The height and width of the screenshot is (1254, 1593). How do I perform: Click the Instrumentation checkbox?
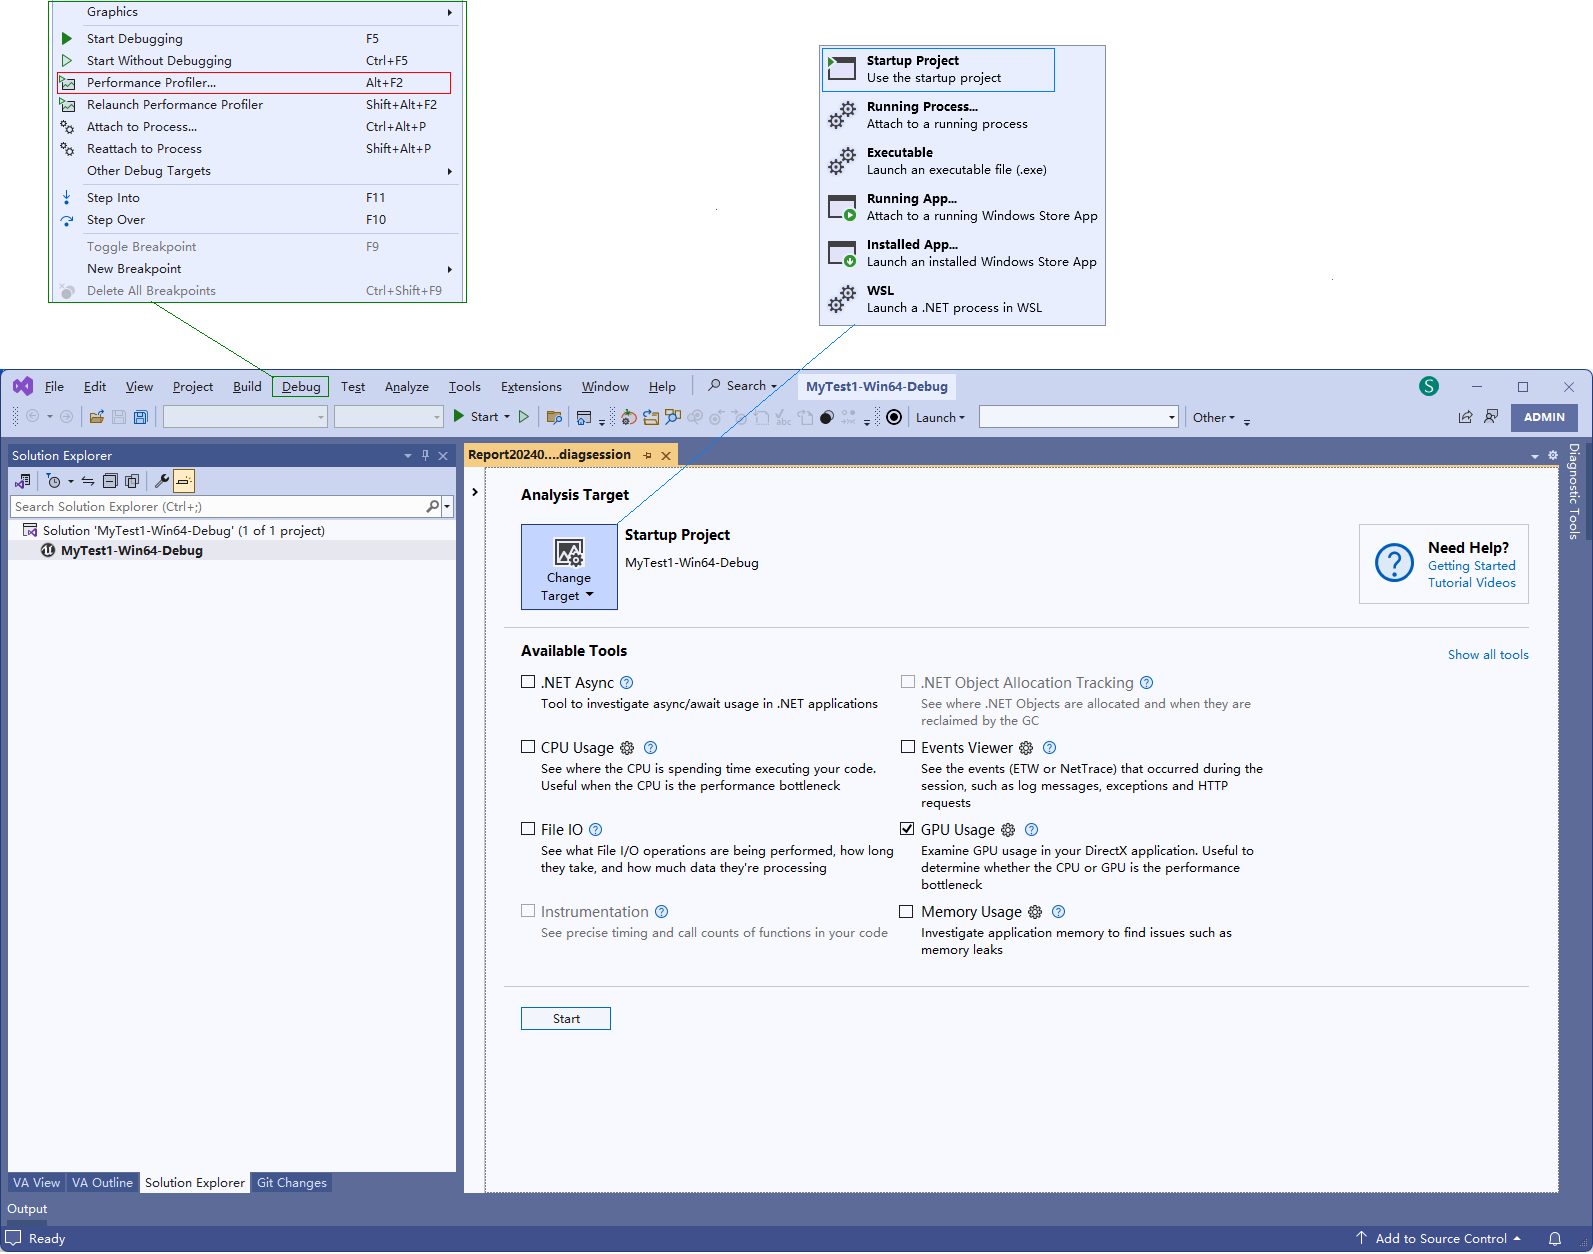528,911
